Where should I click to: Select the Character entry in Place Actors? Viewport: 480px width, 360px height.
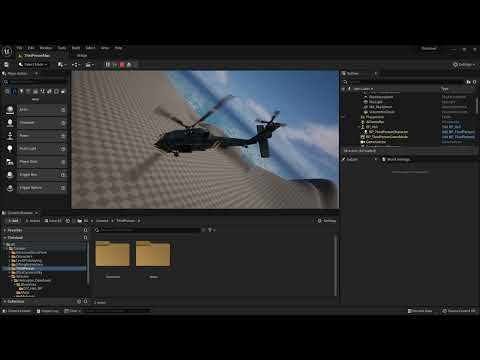35,123
